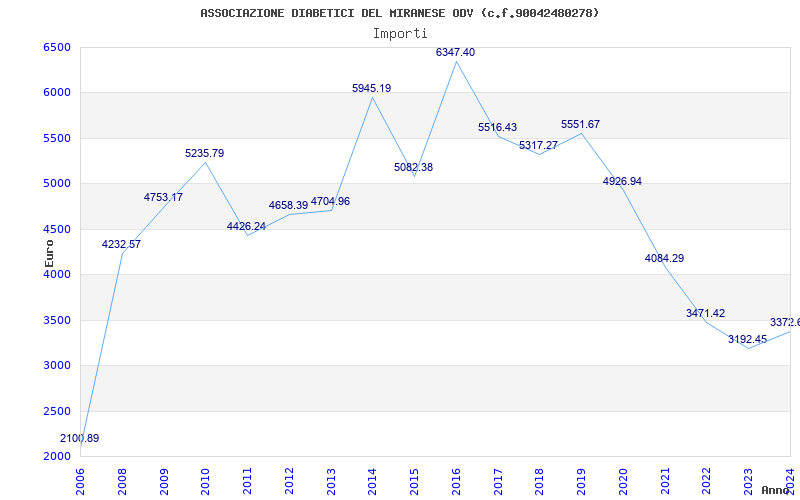Screen dimensions: 800x500
Task: Click the 2500 y-axis tick label
Action: click(x=57, y=411)
